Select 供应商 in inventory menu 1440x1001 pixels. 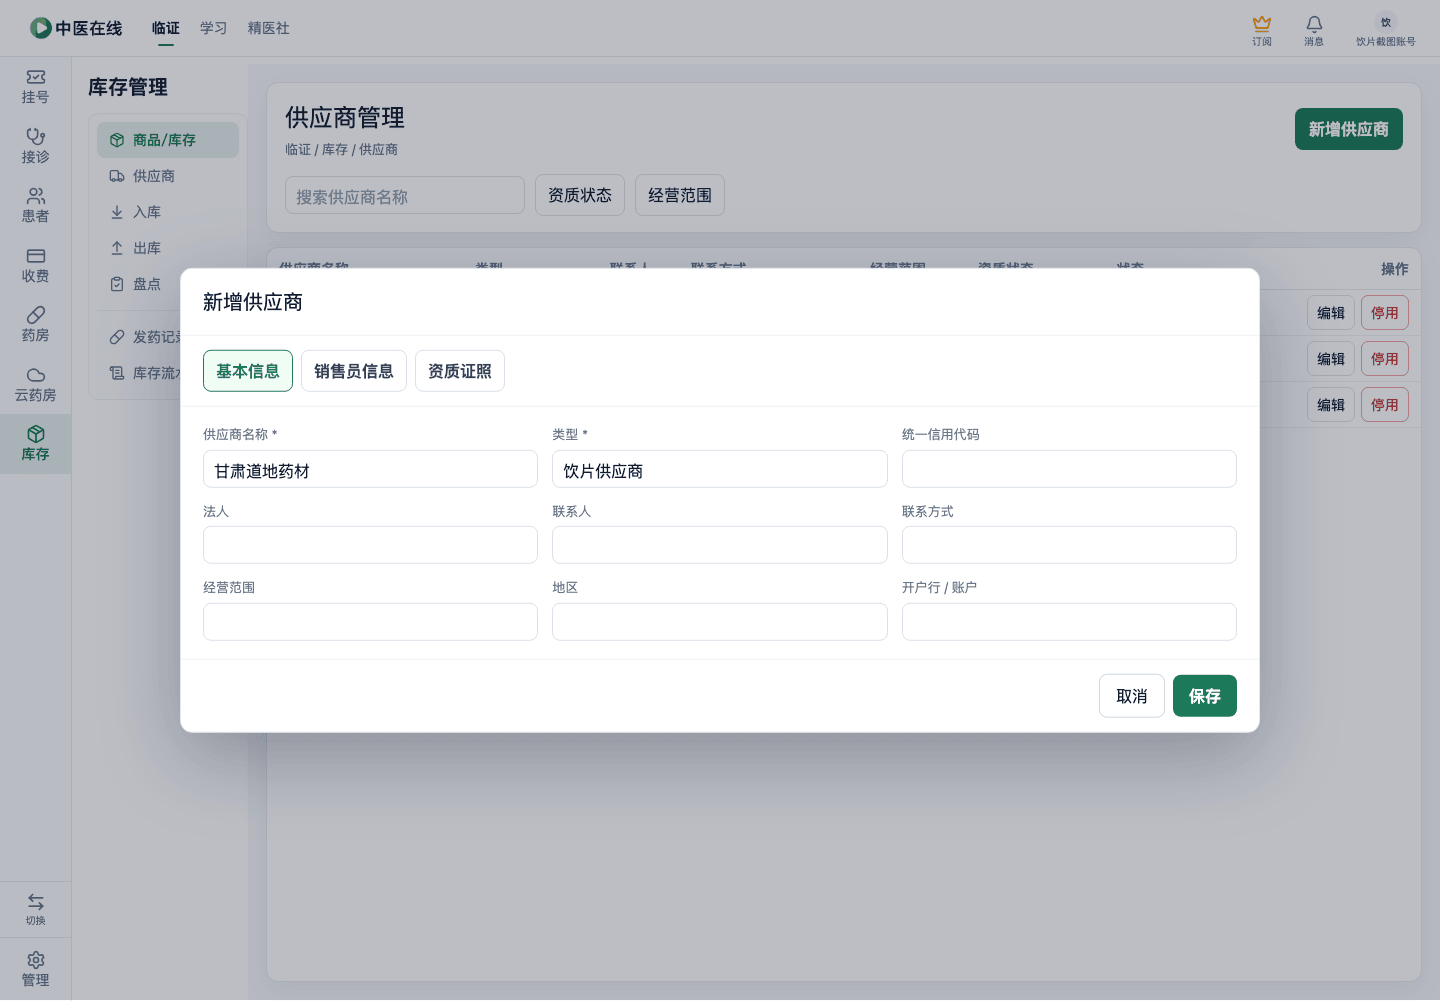[168, 176]
